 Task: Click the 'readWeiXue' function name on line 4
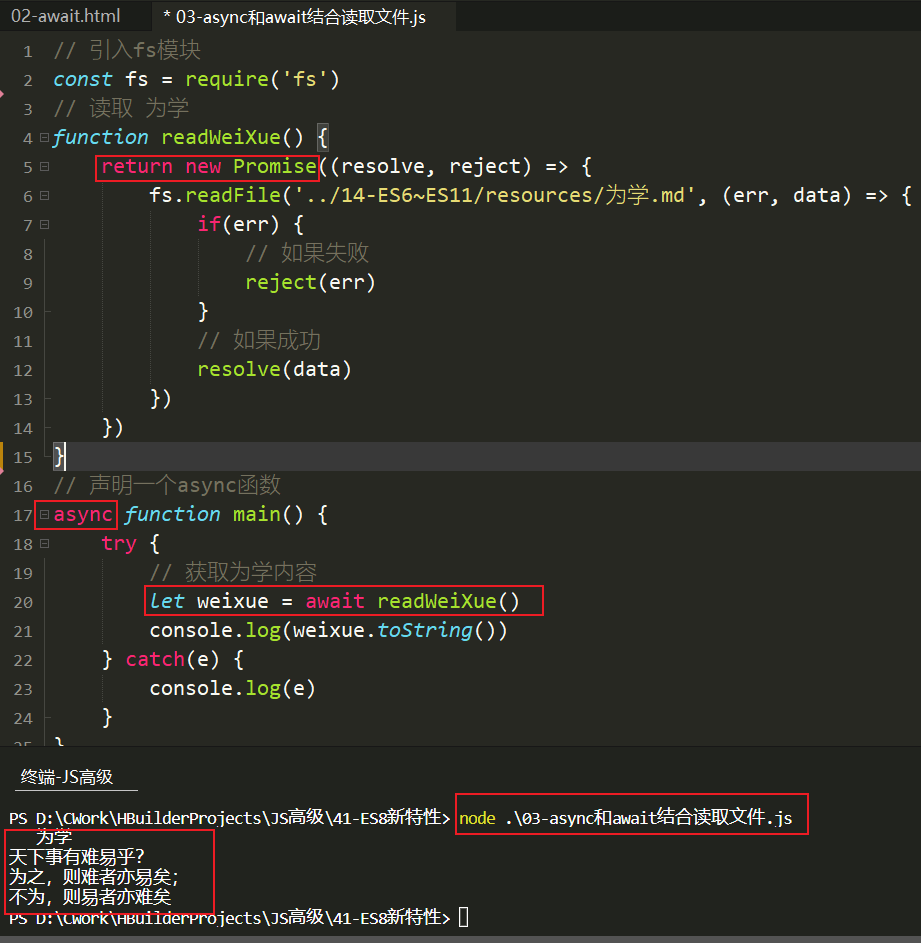pos(221,138)
